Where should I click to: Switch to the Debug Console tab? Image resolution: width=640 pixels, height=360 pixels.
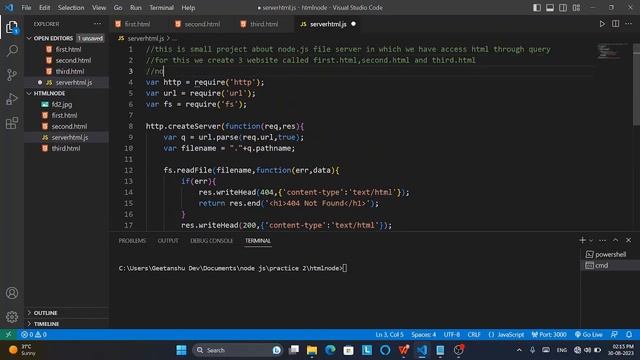click(x=211, y=240)
